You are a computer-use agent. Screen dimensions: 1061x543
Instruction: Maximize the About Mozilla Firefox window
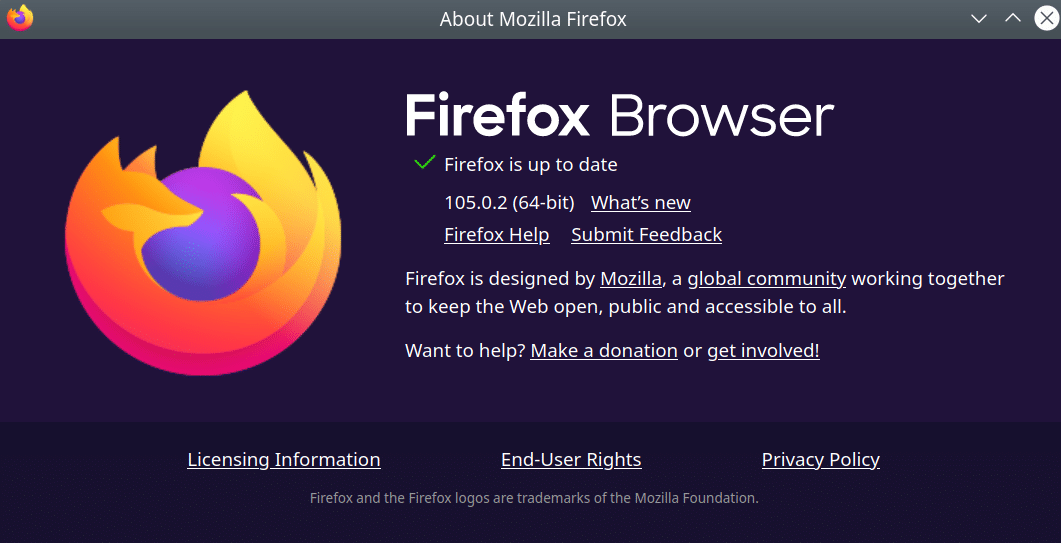tap(1012, 18)
